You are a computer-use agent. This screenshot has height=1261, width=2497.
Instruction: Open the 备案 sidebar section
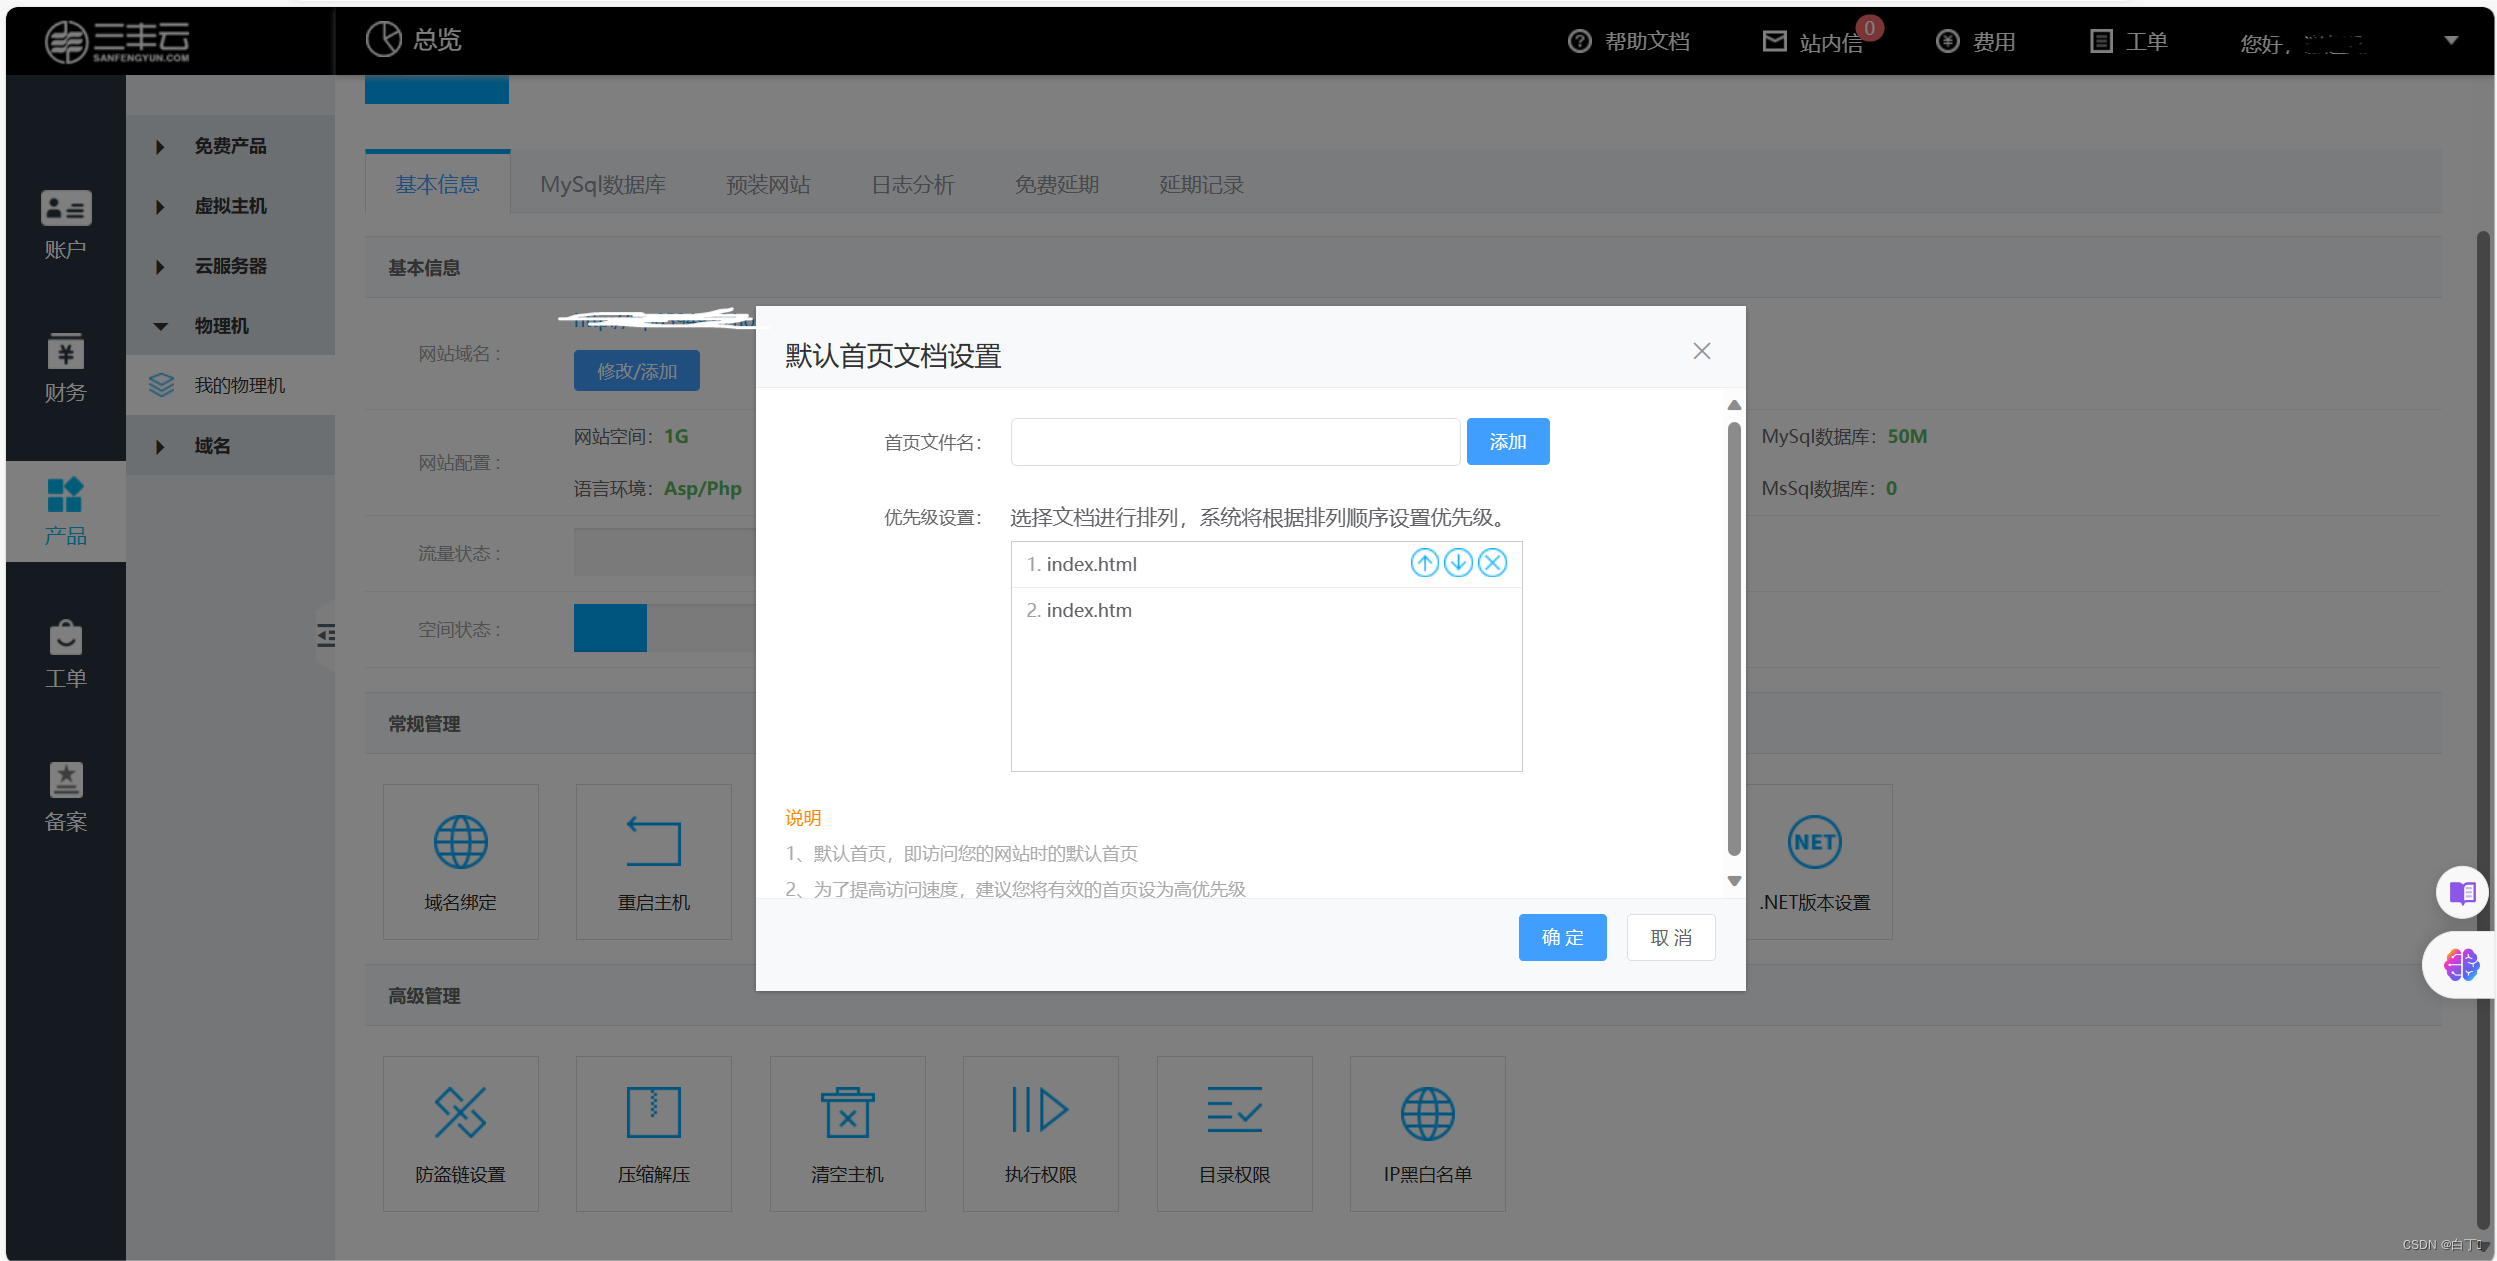click(66, 797)
